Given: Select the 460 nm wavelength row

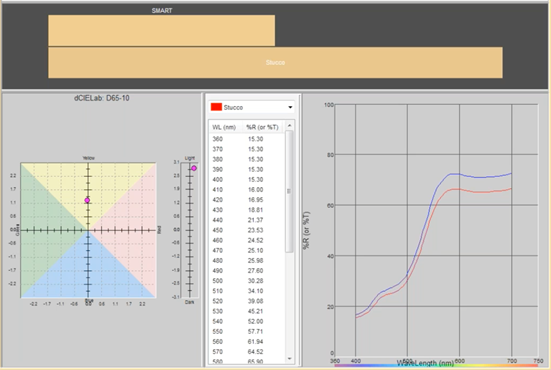Looking at the screenshot, I should tap(247, 240).
